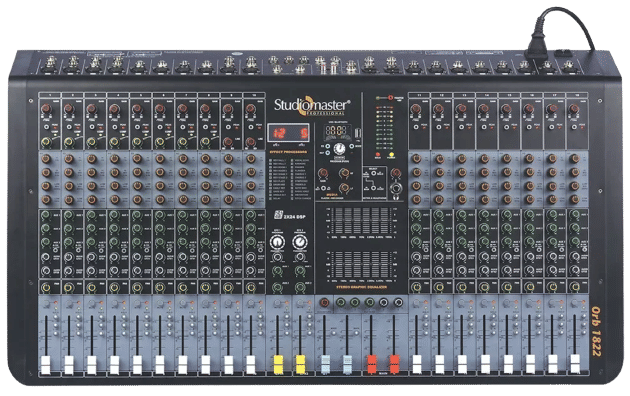630x396 pixels.
Task: Turn channel 1 gain knob at top-left
Action: coord(46,108)
